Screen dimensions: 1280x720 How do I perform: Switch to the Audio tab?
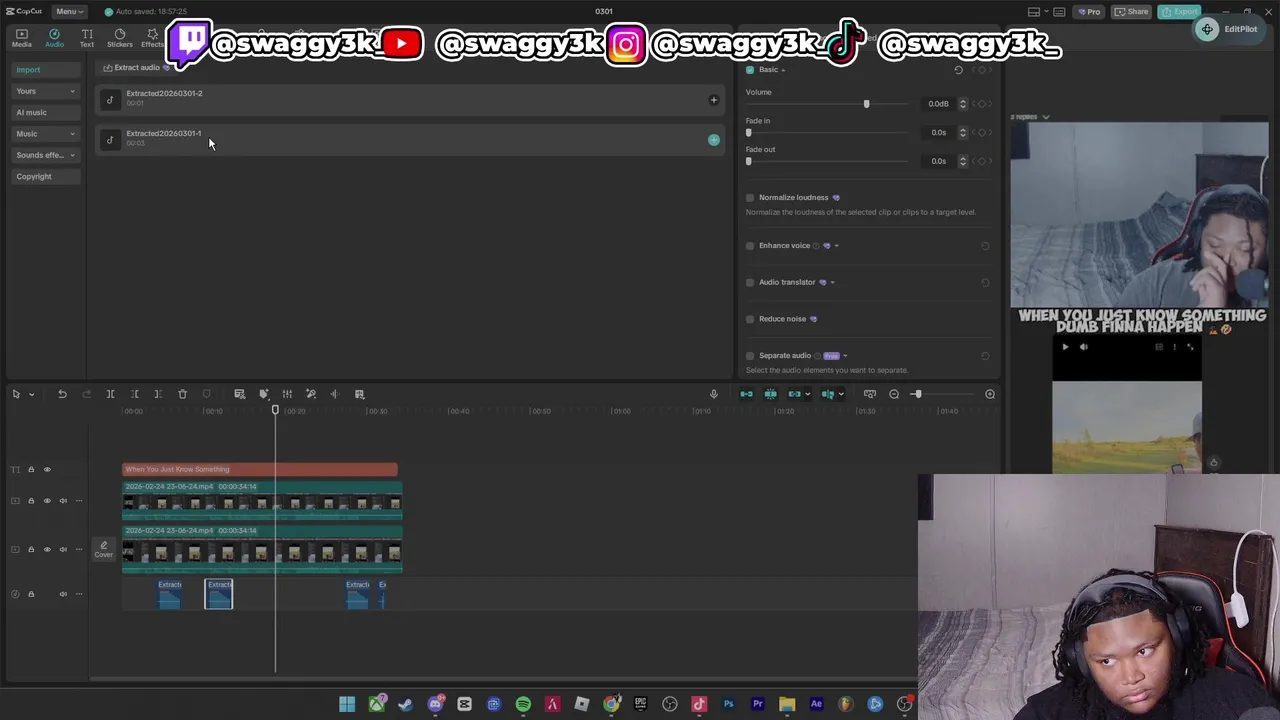pos(54,38)
